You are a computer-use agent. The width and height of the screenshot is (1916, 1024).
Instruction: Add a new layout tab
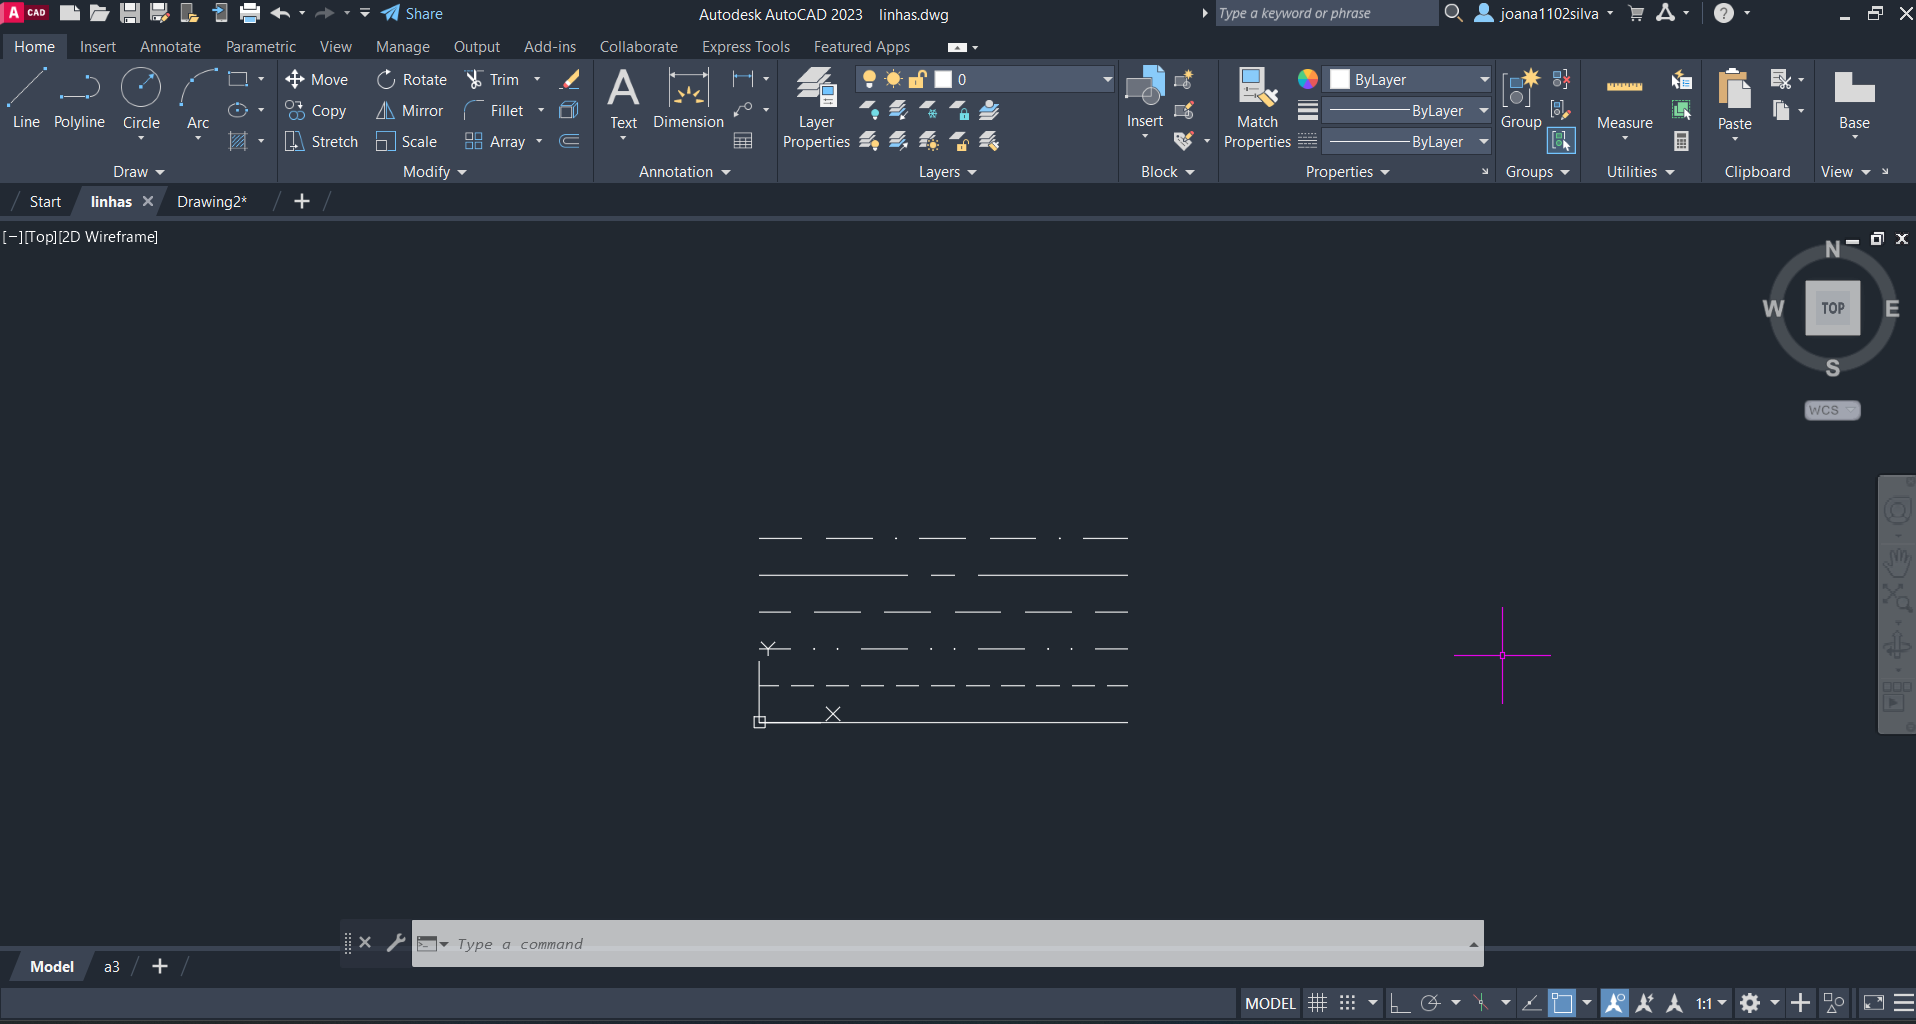(x=160, y=967)
